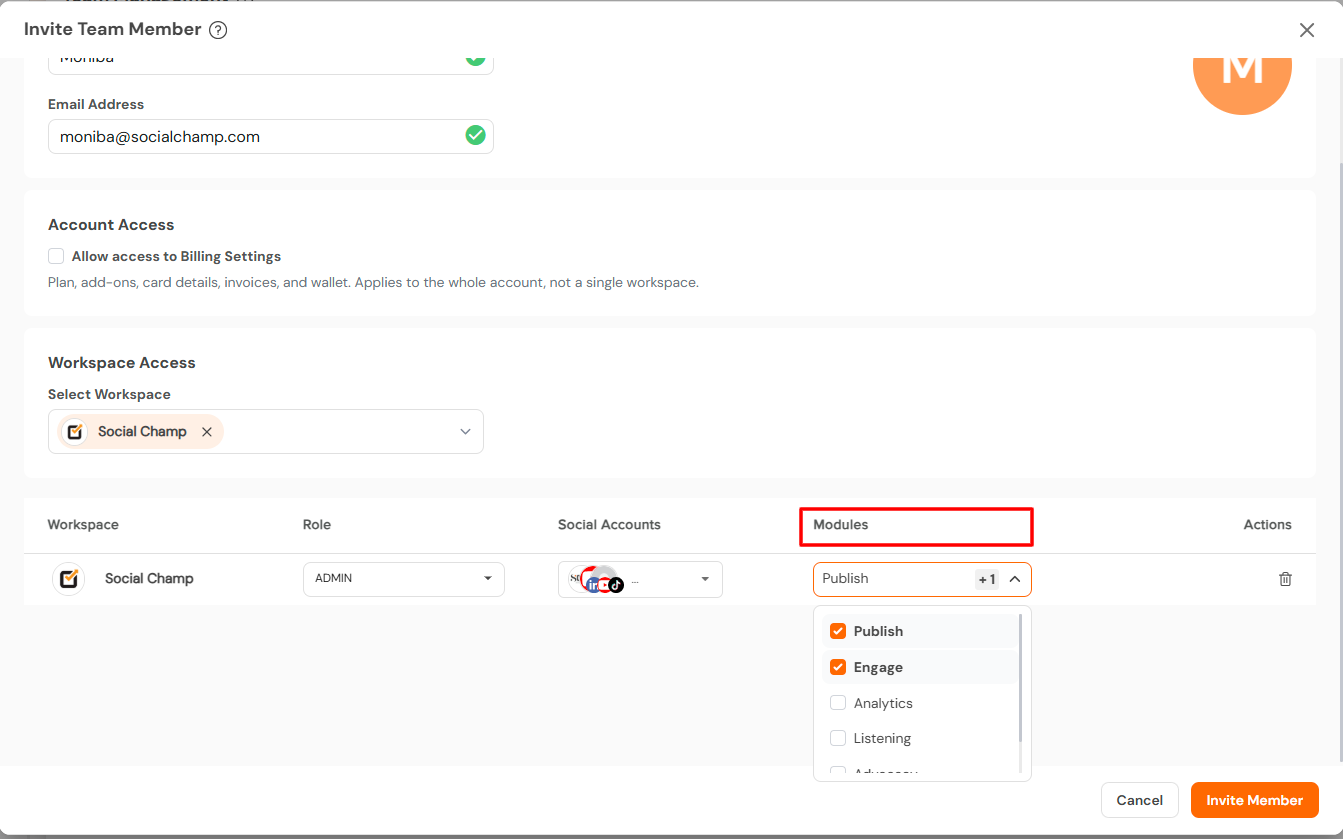Click the green check beside email address

[x=476, y=135]
